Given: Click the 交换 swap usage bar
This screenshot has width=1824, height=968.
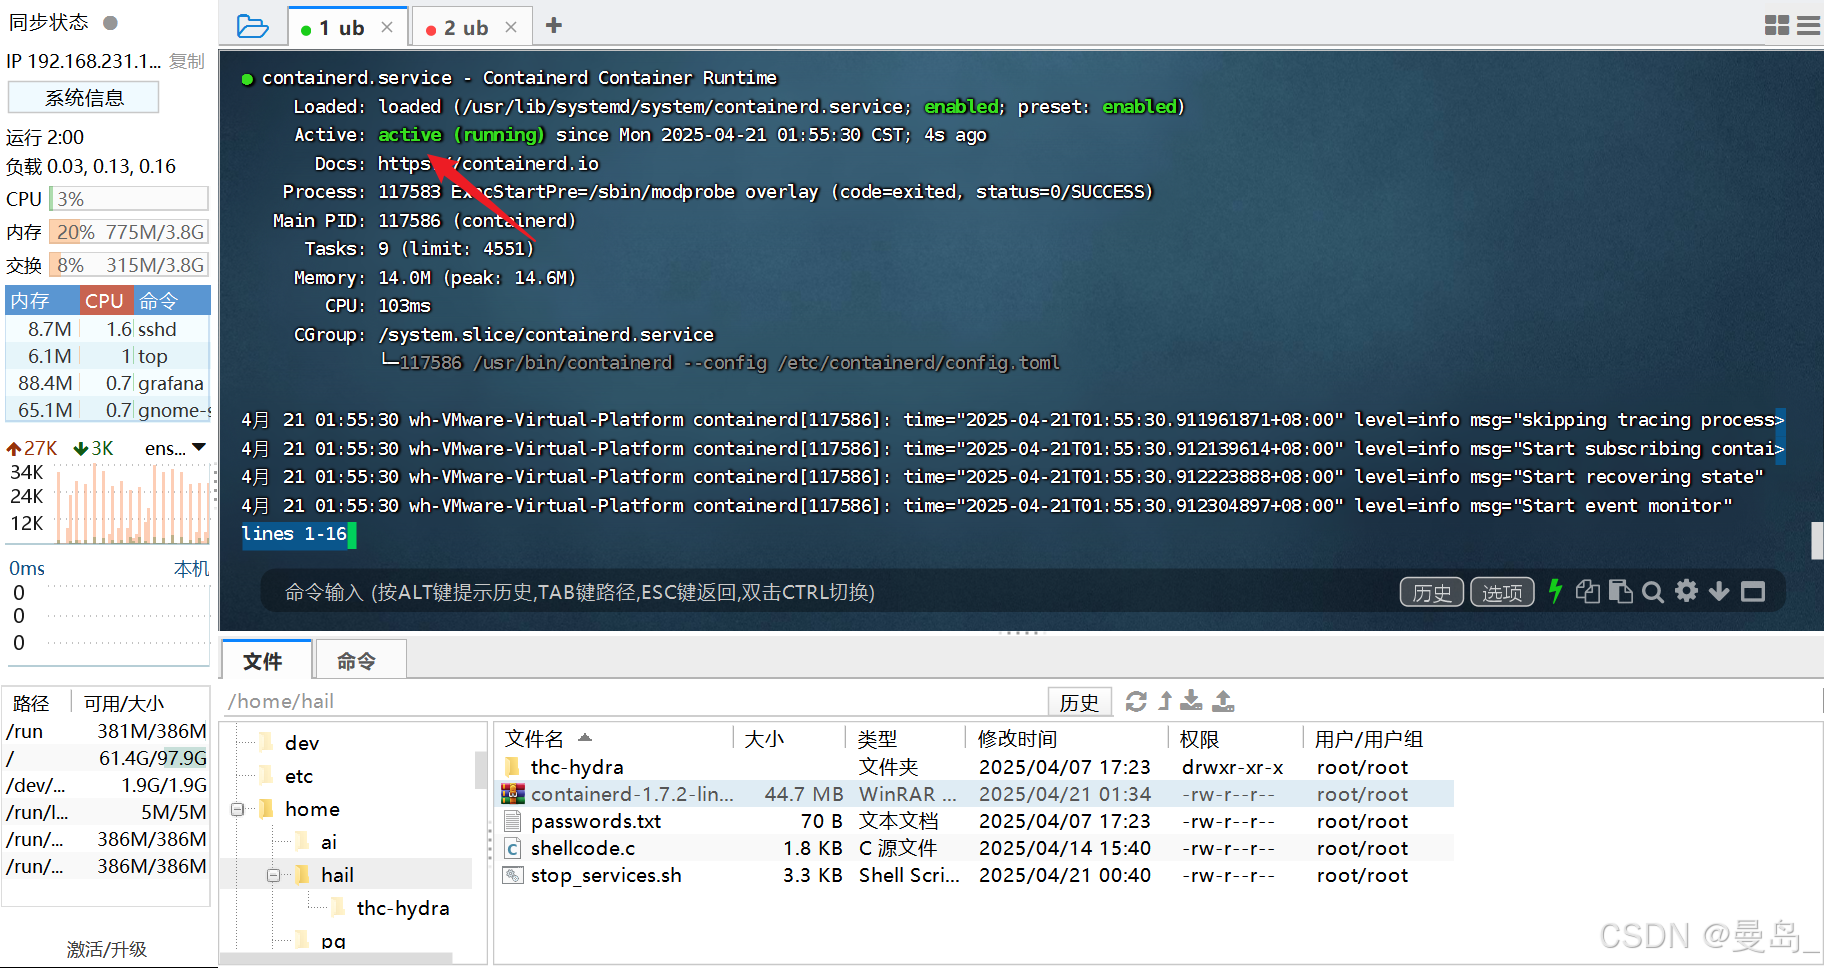Looking at the screenshot, I should [x=129, y=265].
